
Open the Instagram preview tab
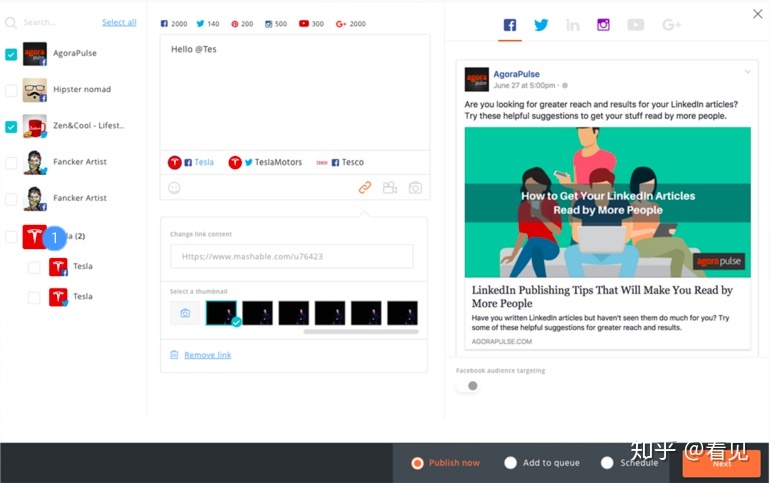(x=604, y=25)
